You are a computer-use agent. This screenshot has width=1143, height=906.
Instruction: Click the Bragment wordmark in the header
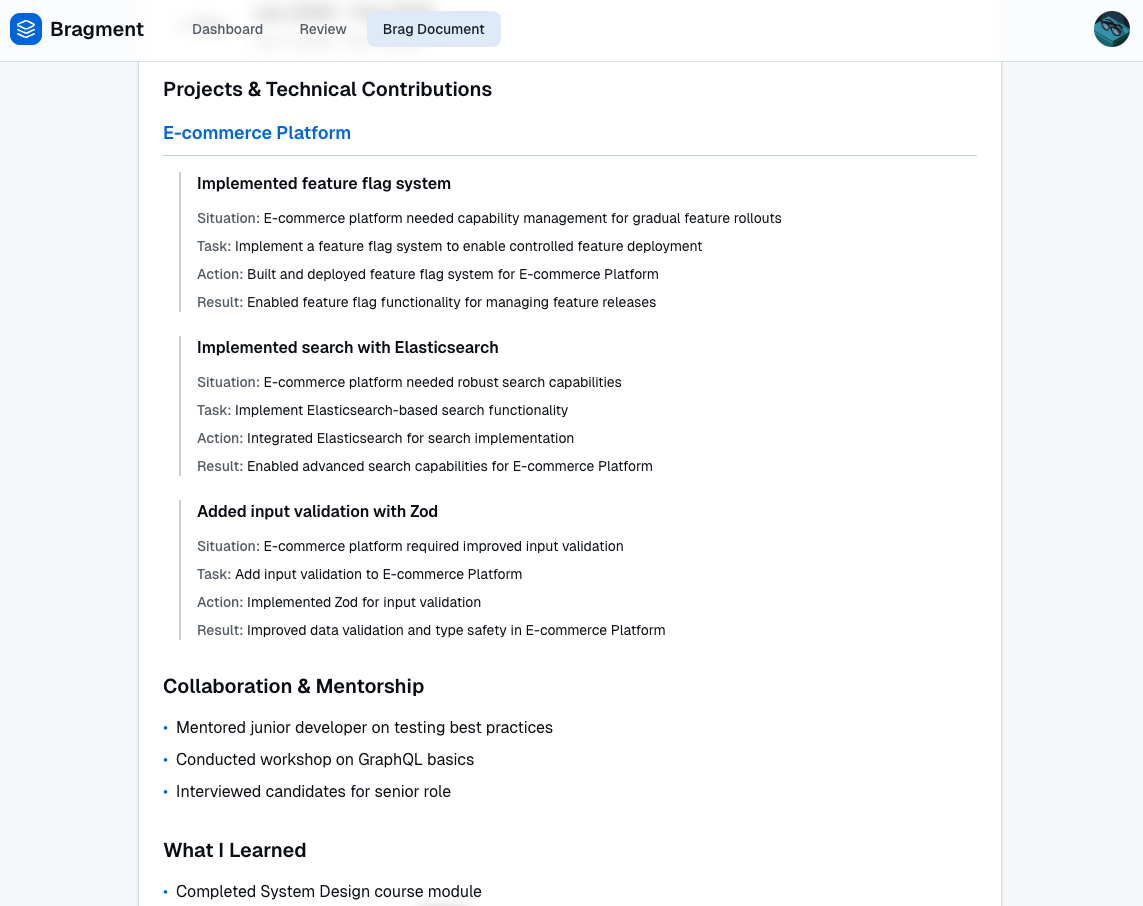pyautogui.click(x=97, y=29)
